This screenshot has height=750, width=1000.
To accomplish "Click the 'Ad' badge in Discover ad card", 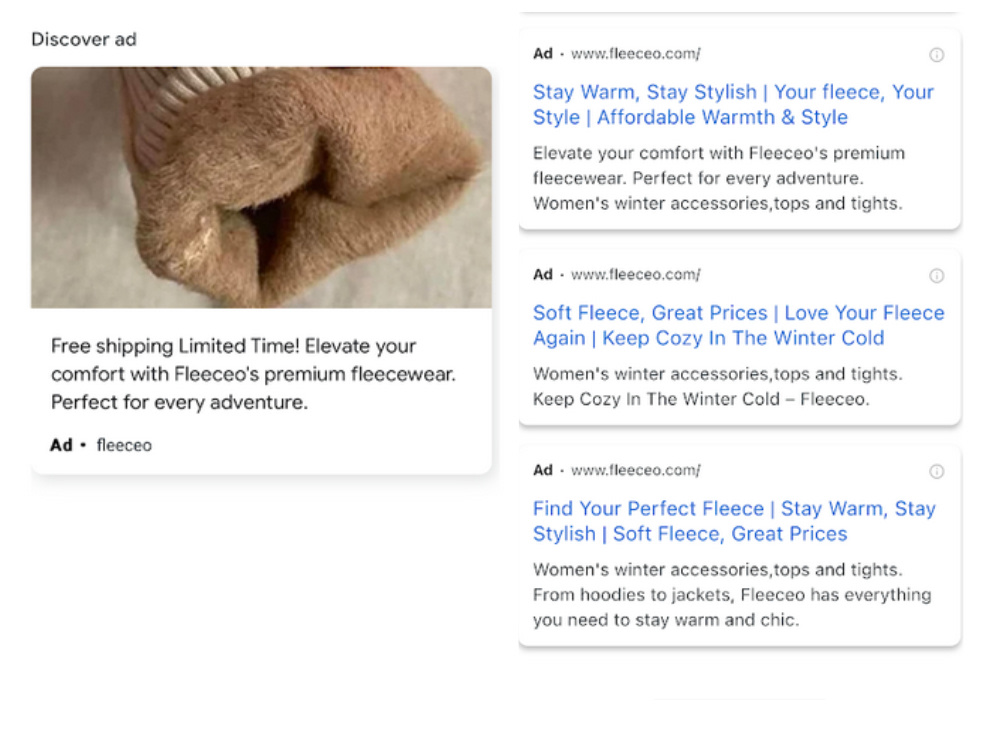I will [61, 445].
